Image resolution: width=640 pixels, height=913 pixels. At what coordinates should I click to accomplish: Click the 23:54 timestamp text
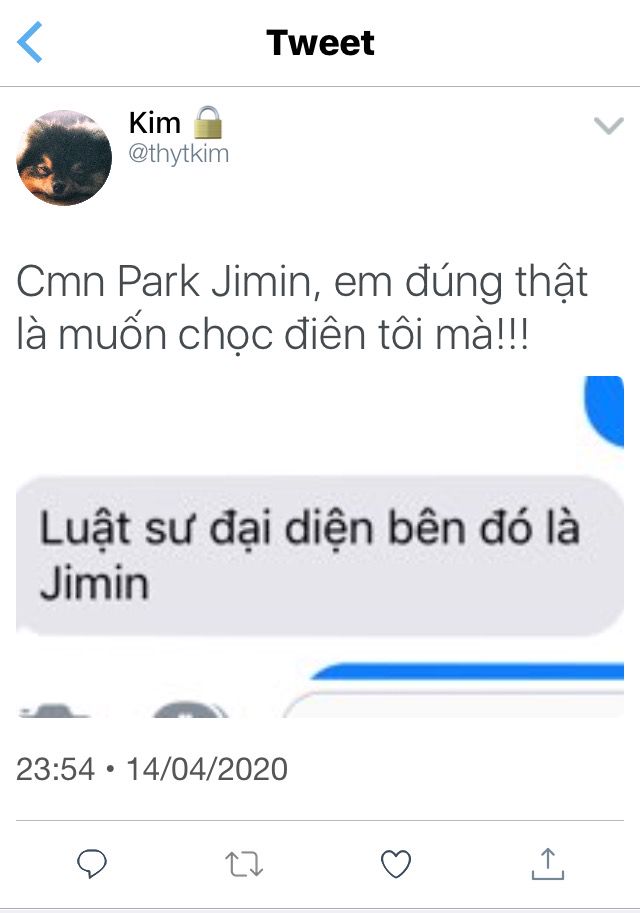(55, 769)
